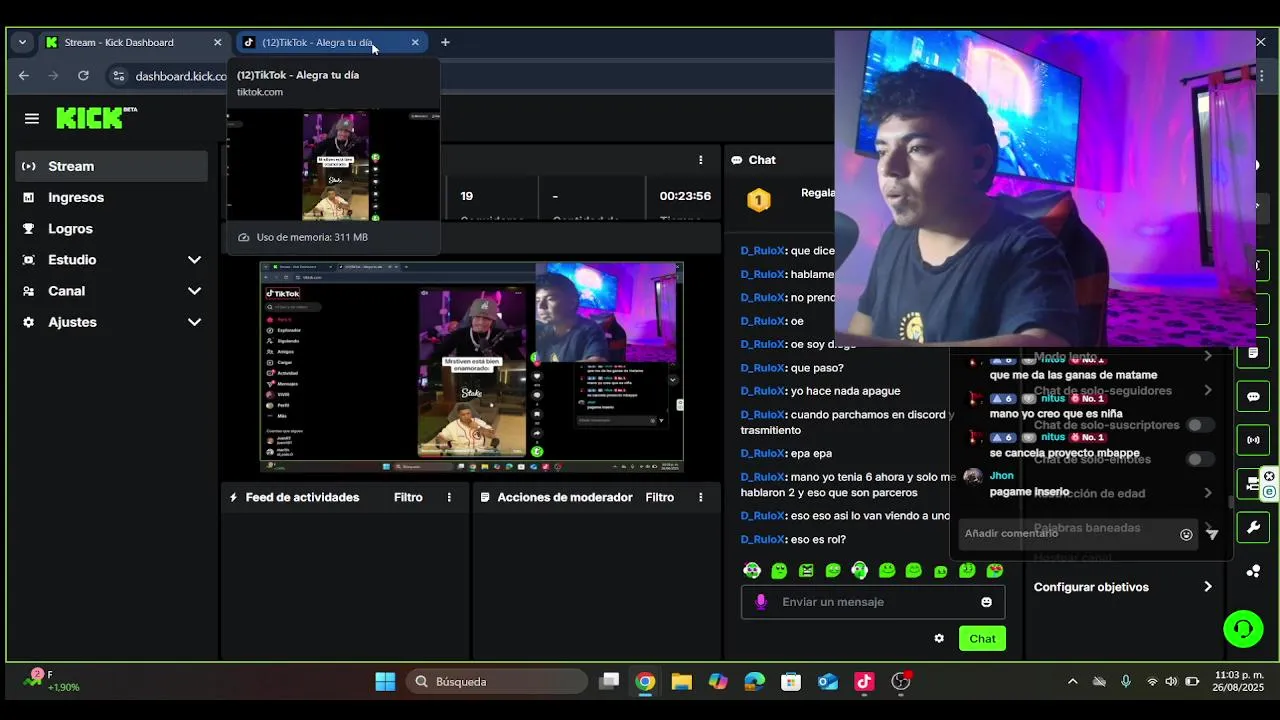Click the taskbar Búsqueda search box
The height and width of the screenshot is (720, 1280).
(x=497, y=681)
